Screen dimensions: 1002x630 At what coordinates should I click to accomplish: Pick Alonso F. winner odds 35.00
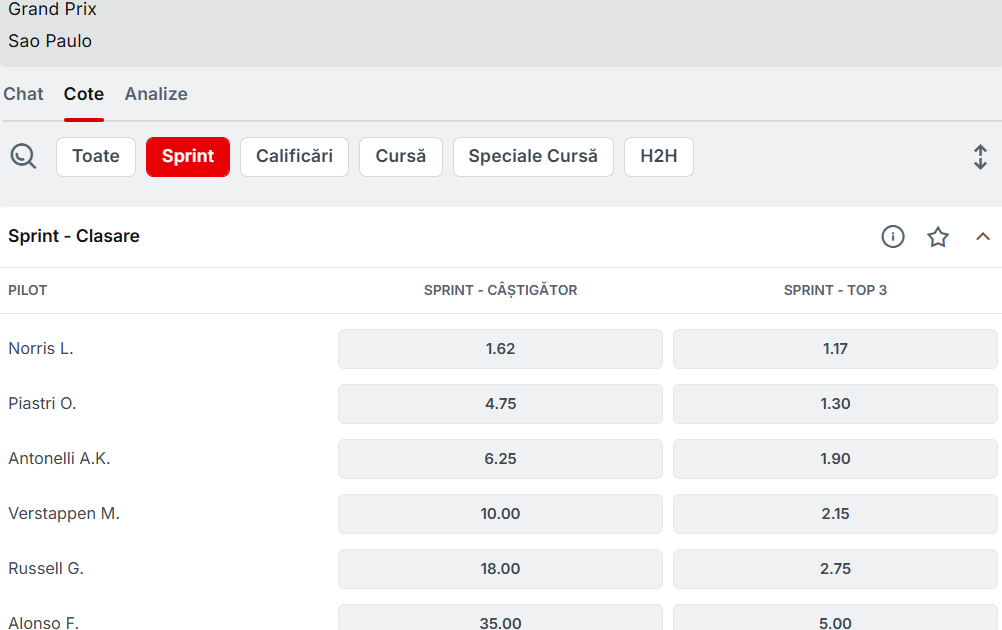500,620
